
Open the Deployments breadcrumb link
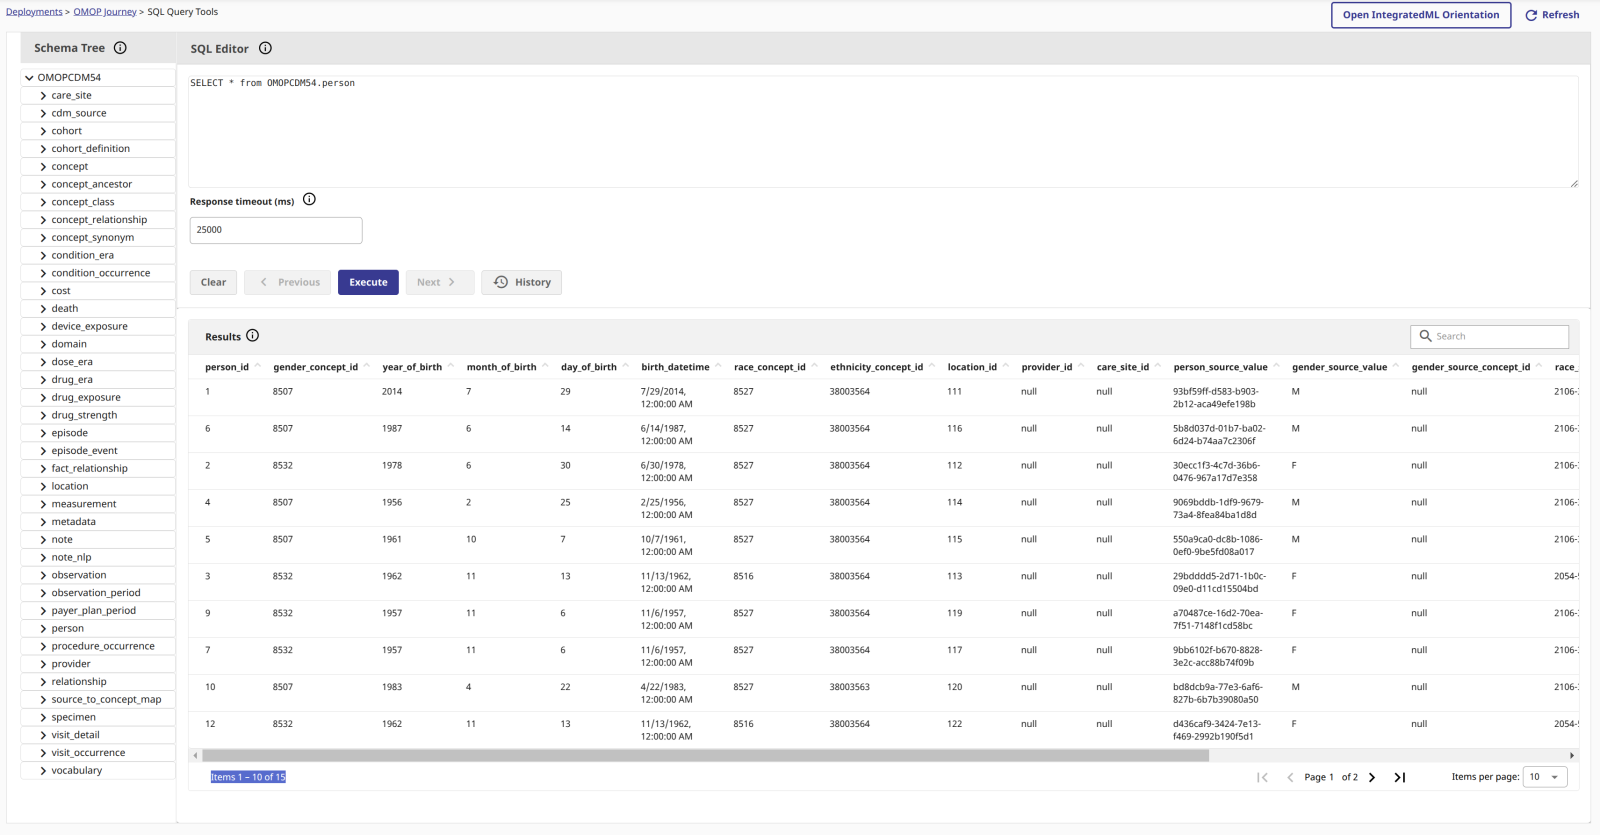tap(34, 12)
